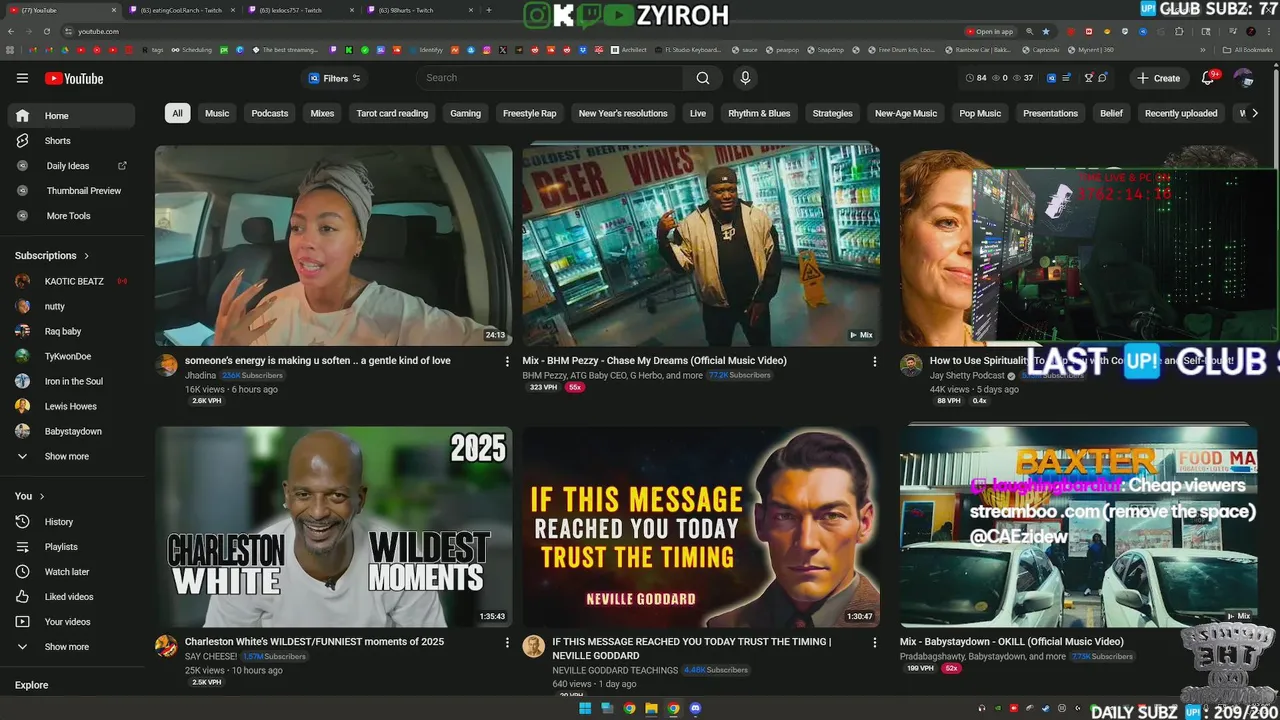
Task: Open options menu for Neville Goddard video
Action: point(875,643)
